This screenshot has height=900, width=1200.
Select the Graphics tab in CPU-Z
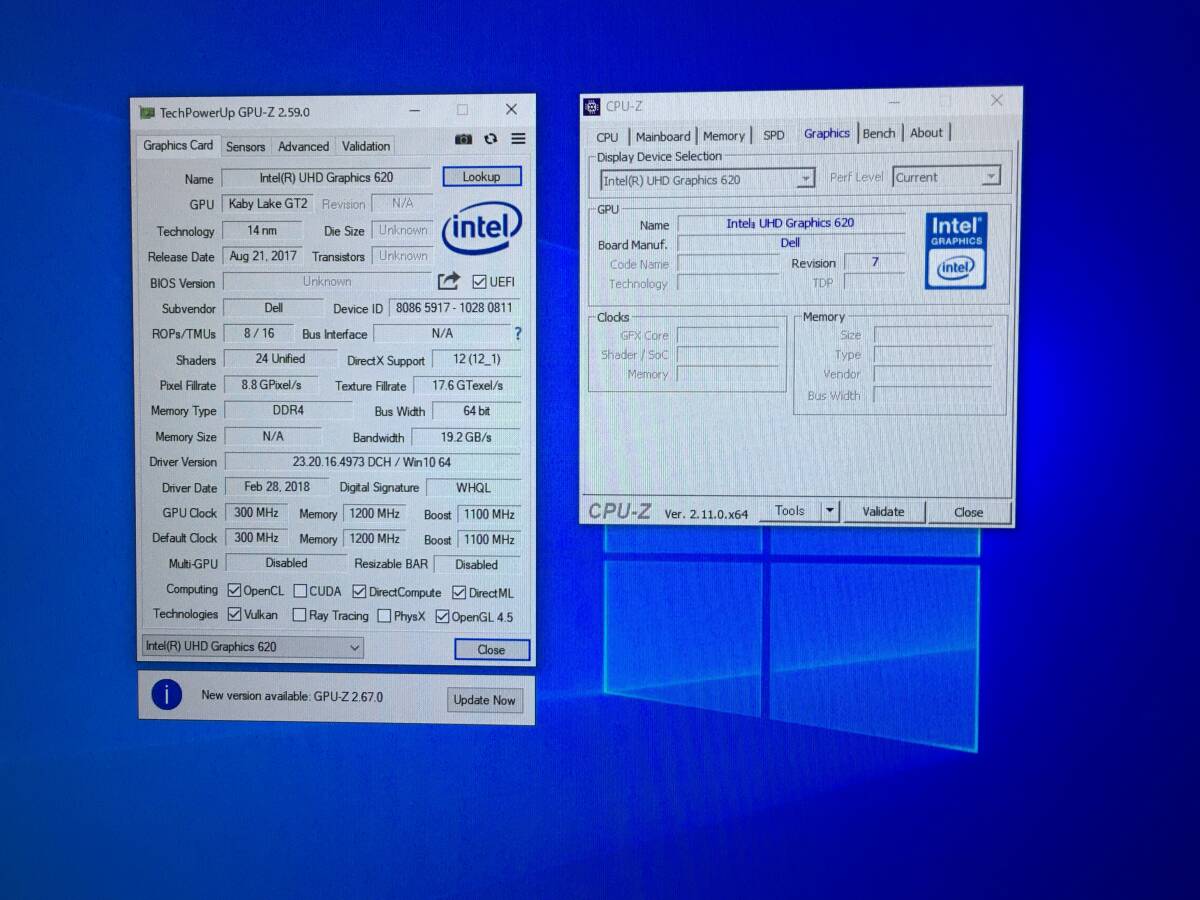[x=827, y=133]
